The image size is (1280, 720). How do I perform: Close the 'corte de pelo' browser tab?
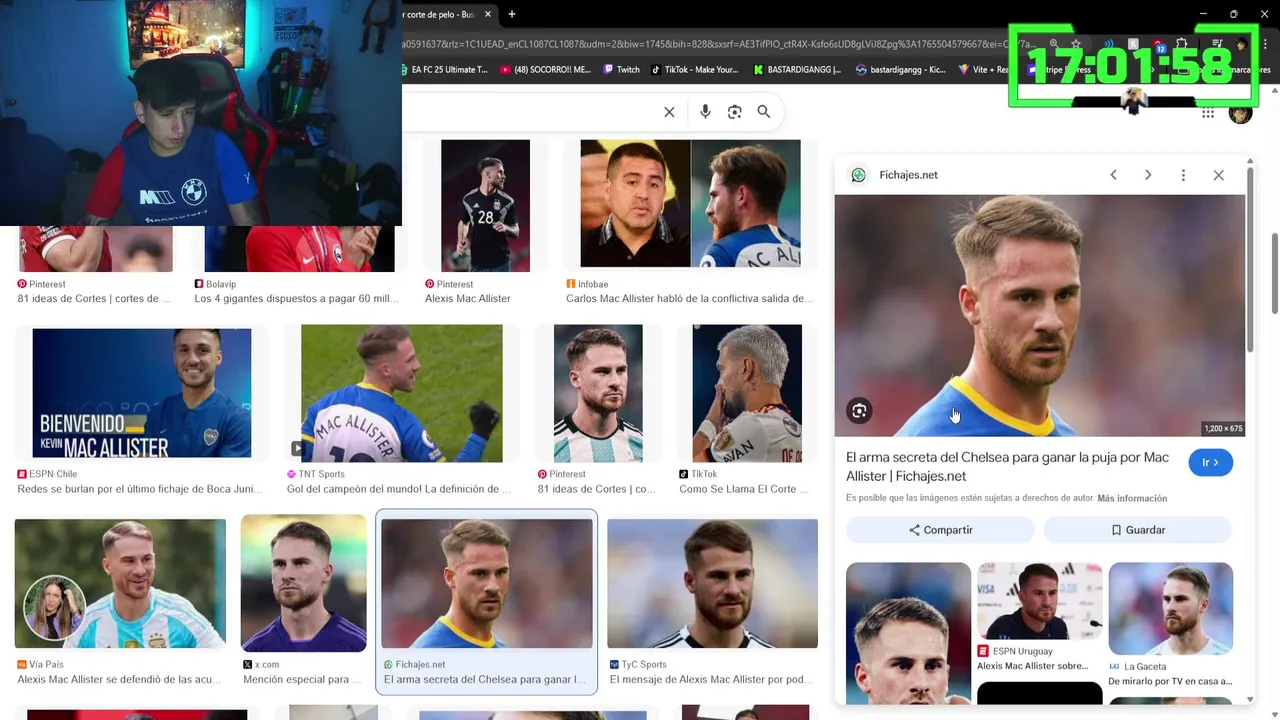(488, 14)
